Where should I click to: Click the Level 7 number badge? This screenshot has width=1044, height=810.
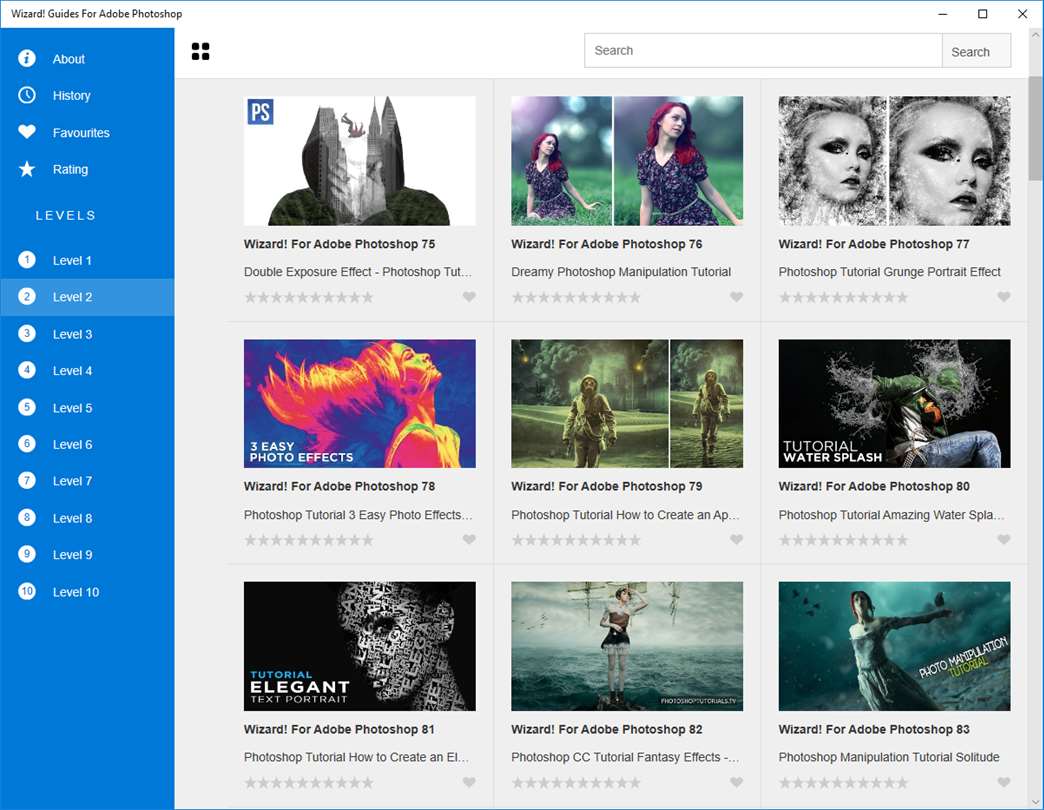tap(27, 481)
